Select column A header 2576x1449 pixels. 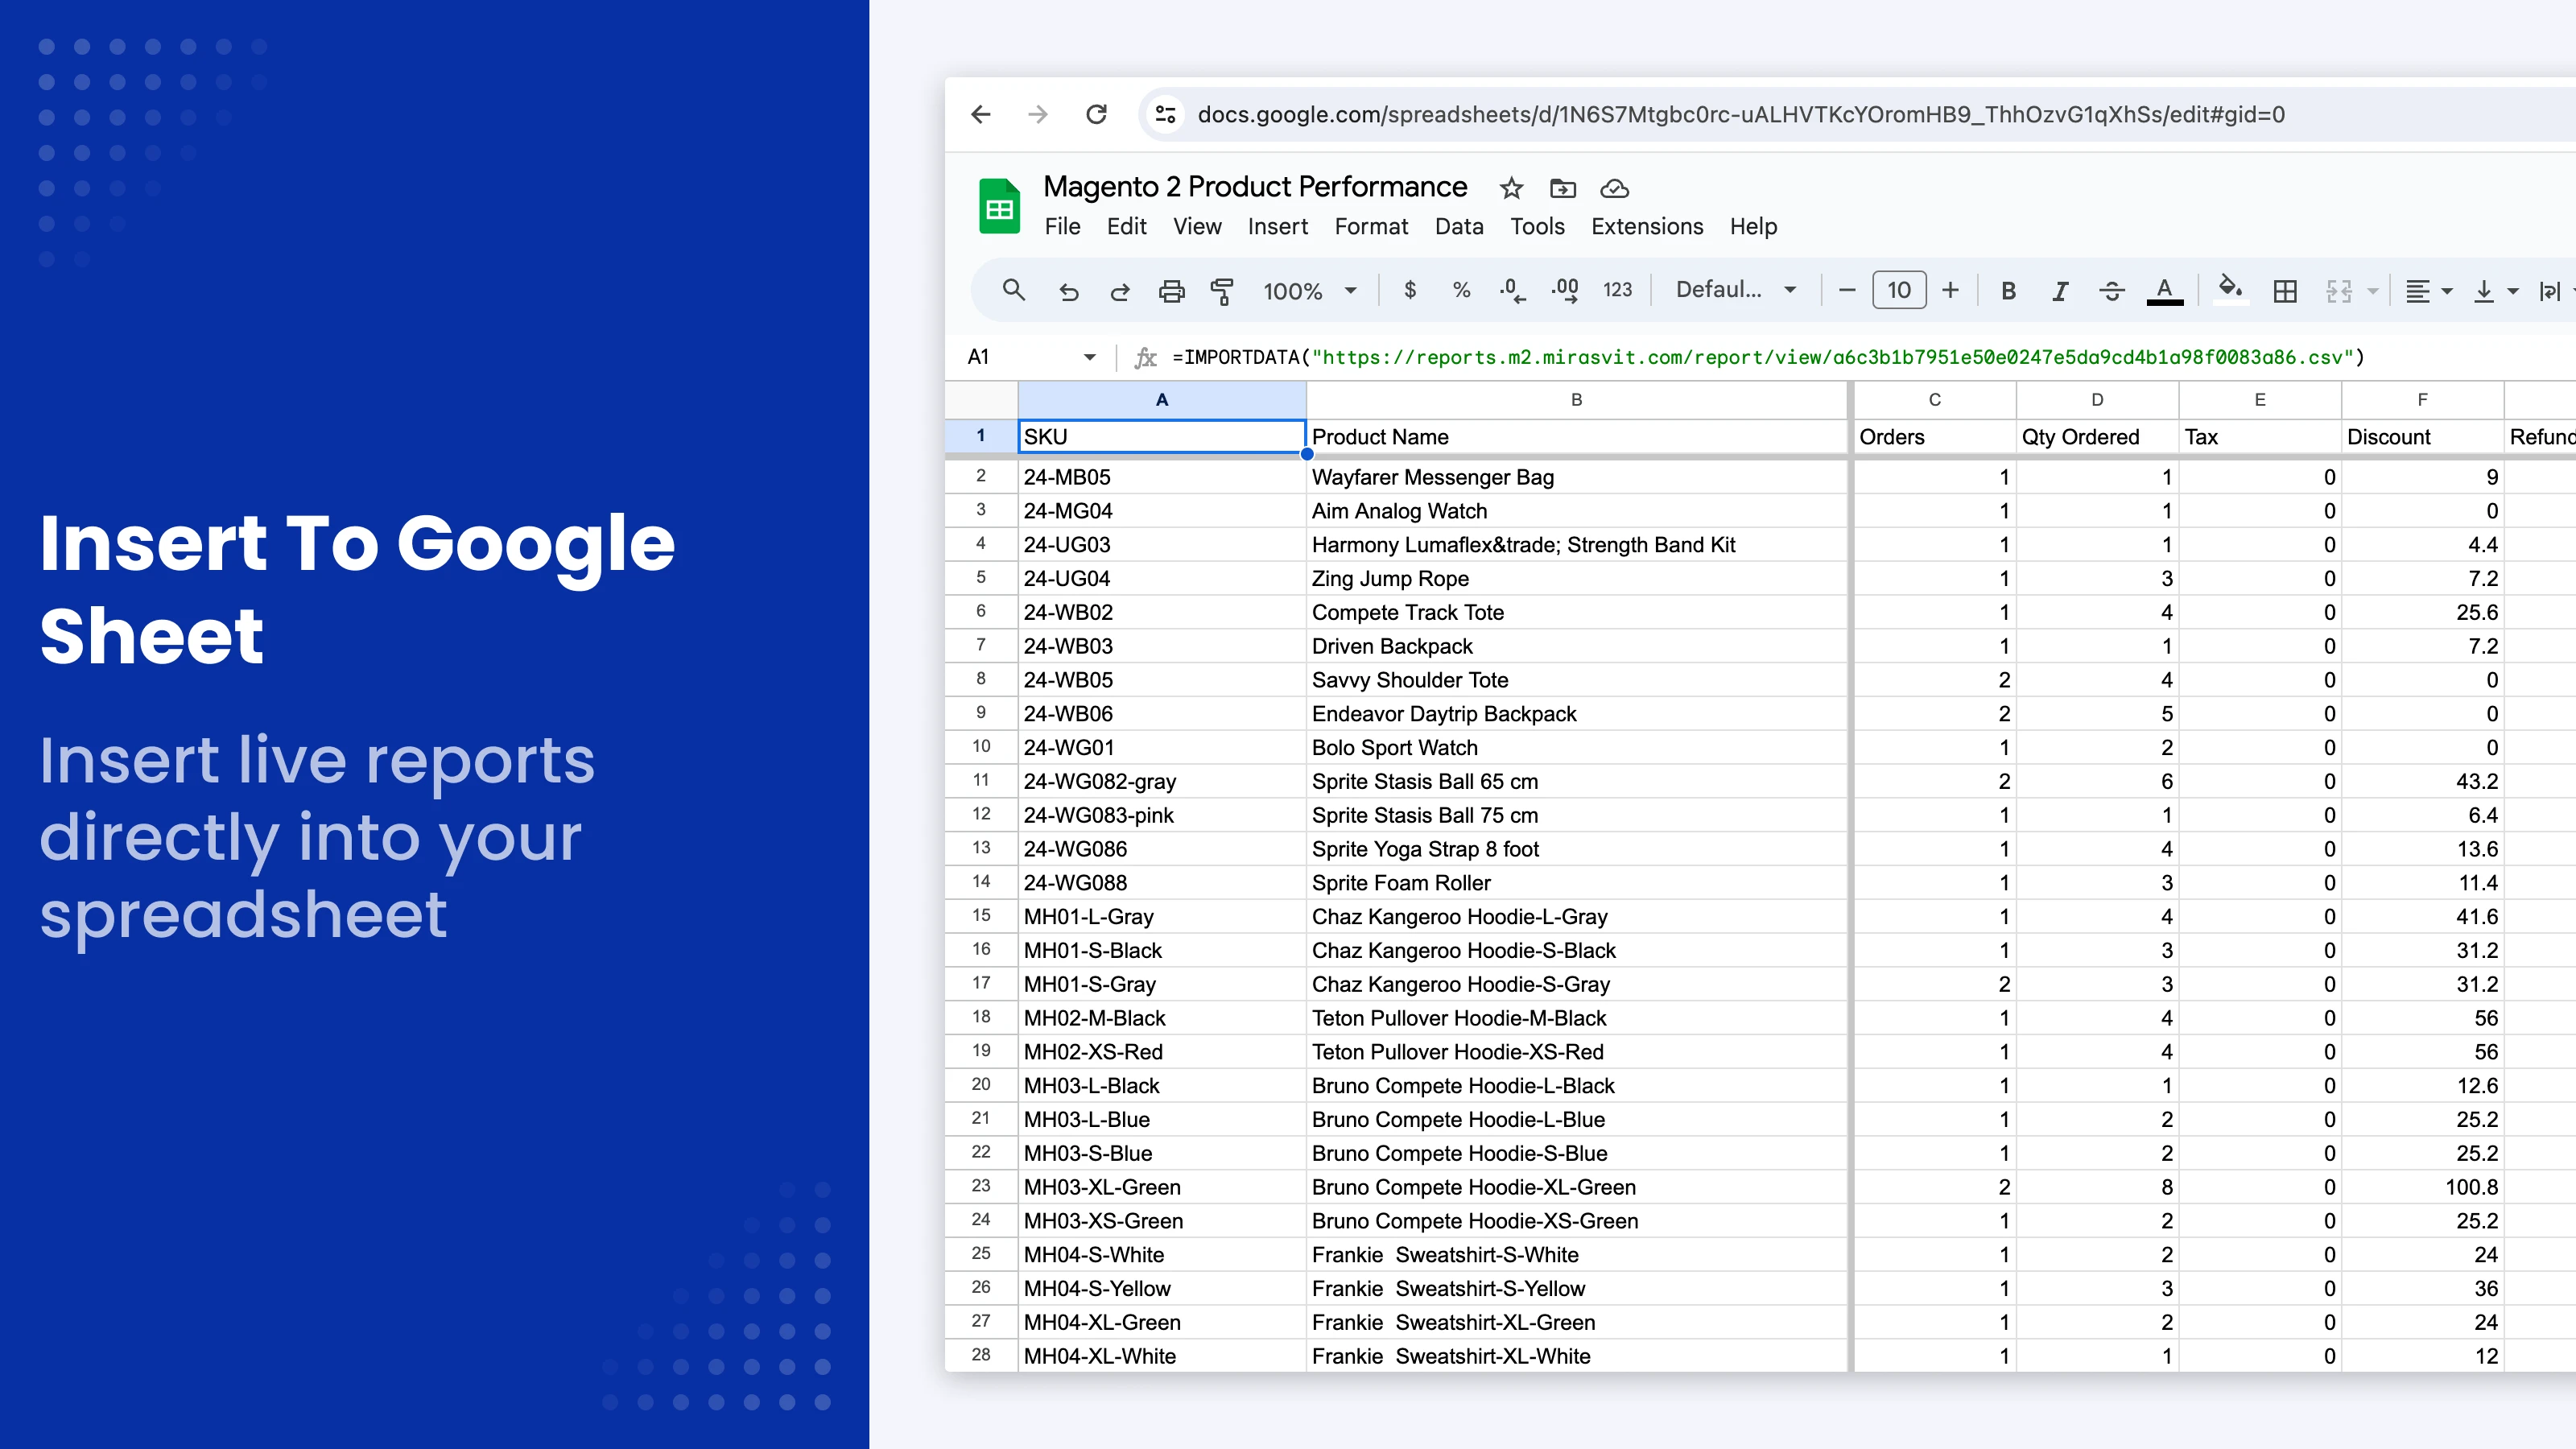[x=1162, y=400]
